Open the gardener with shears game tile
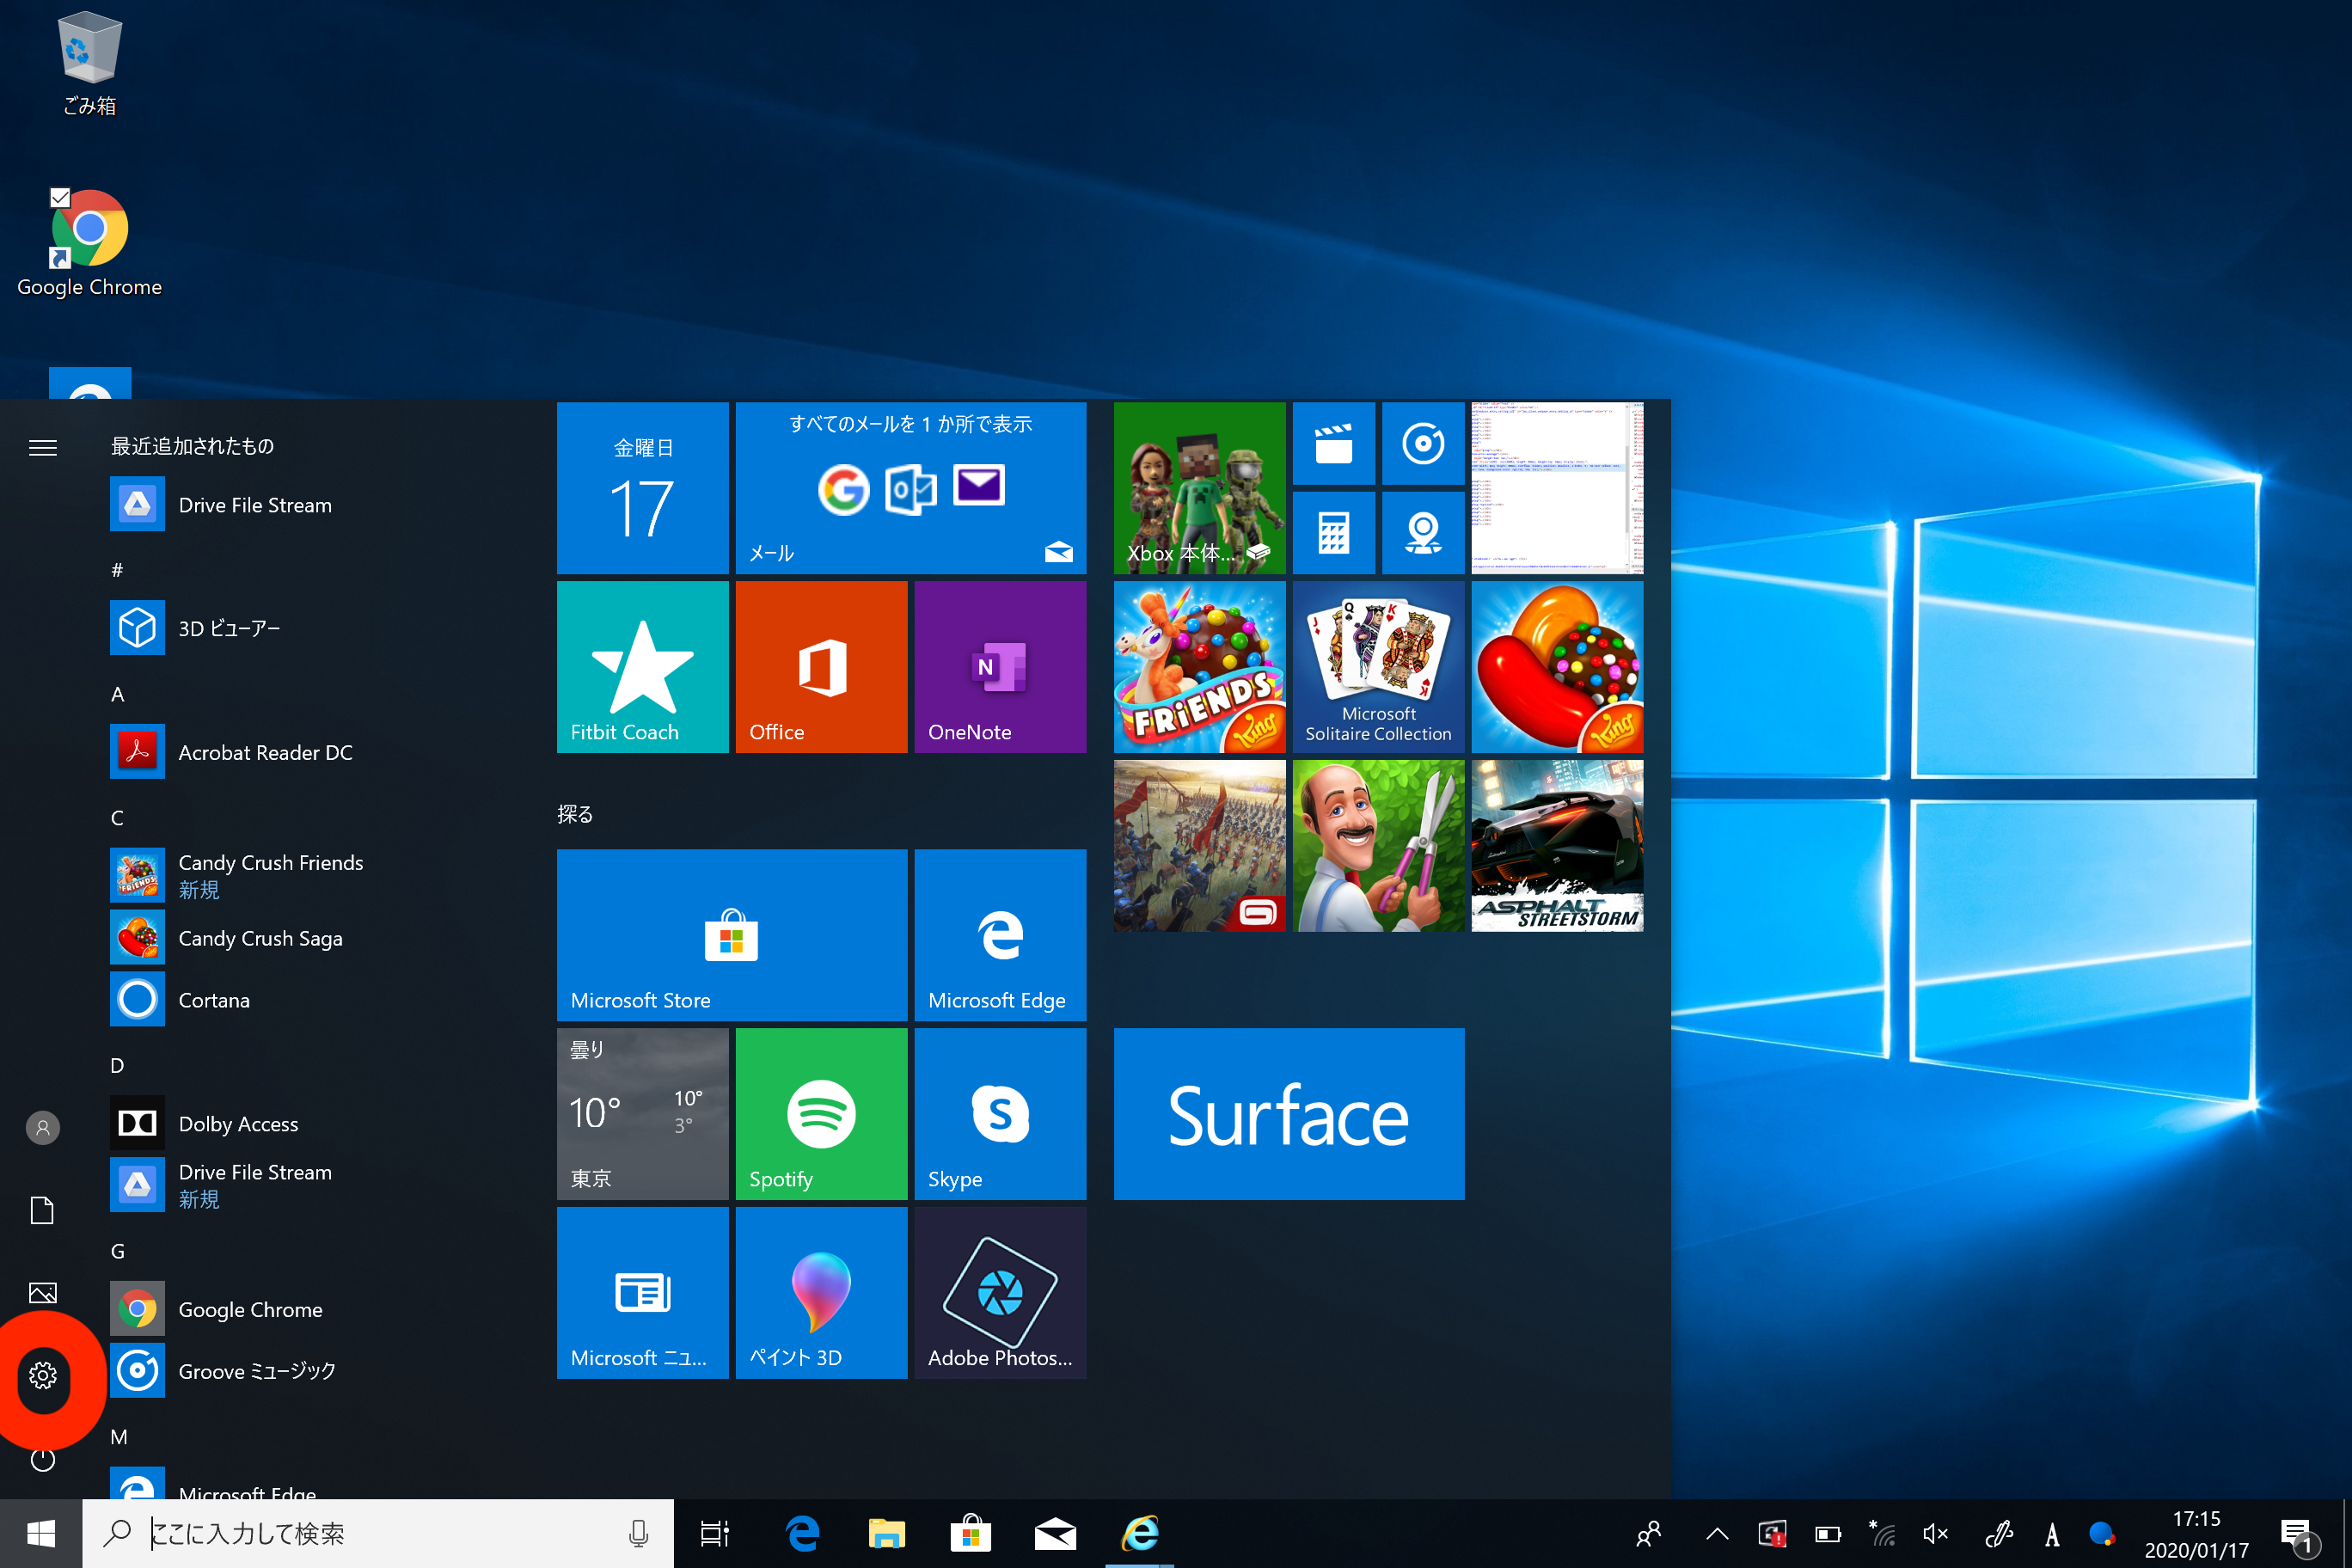 (x=1379, y=846)
